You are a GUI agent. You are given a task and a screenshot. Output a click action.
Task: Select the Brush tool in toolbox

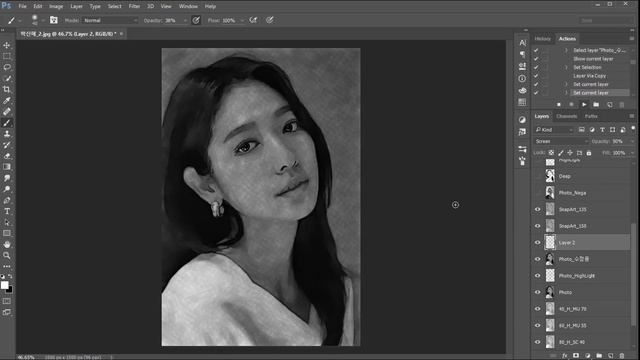click(7, 122)
